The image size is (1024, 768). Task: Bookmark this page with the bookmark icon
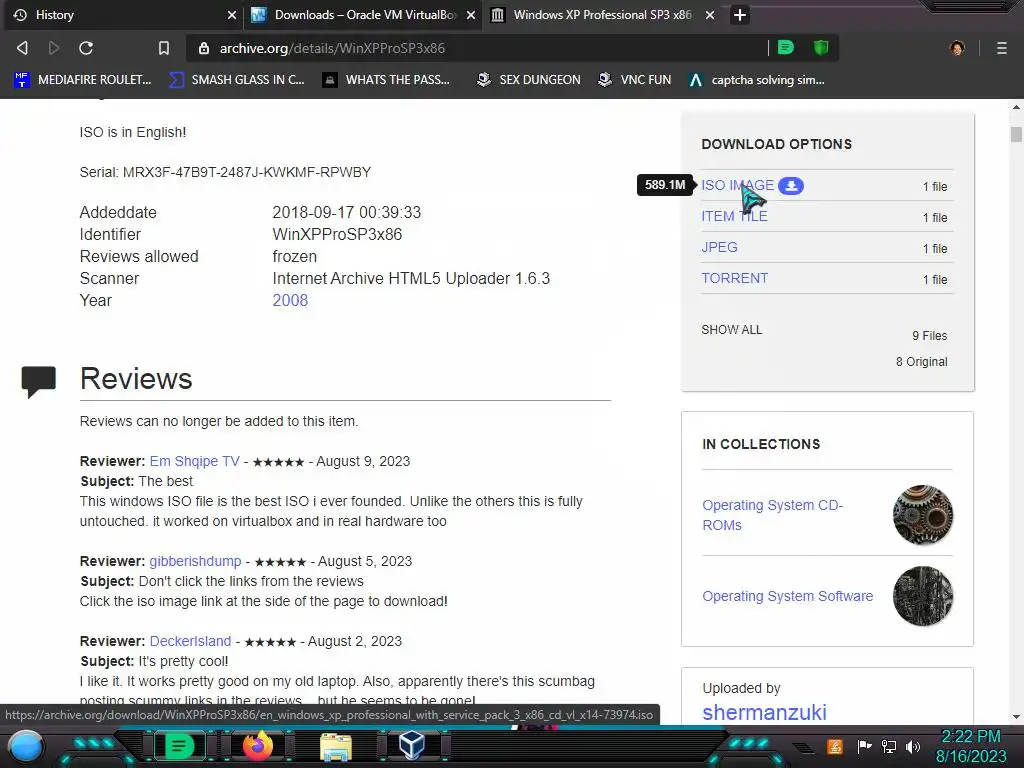pos(164,48)
